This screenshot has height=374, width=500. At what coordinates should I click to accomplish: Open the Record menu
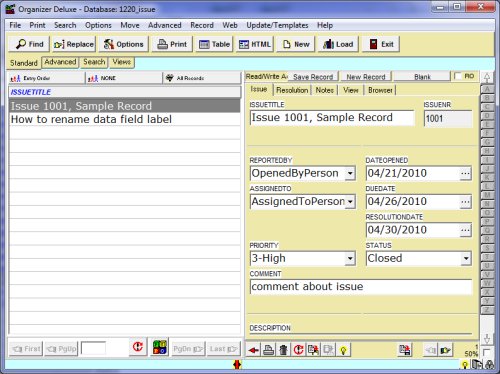202,25
